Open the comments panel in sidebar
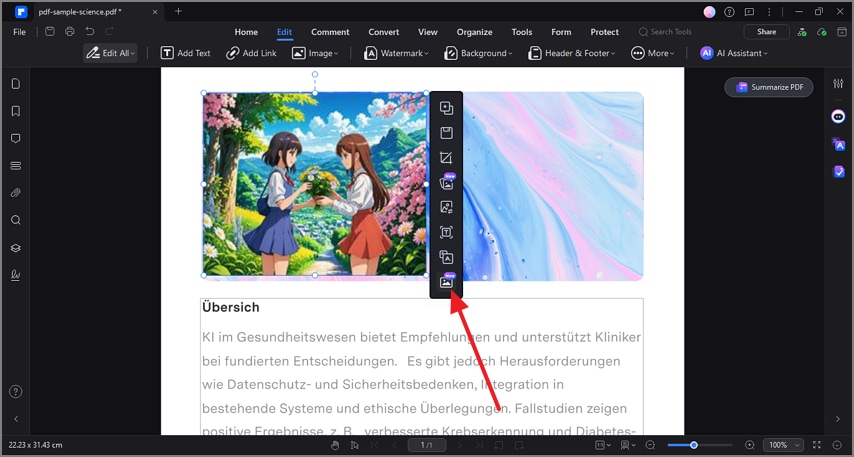This screenshot has width=854, height=457. (x=16, y=138)
